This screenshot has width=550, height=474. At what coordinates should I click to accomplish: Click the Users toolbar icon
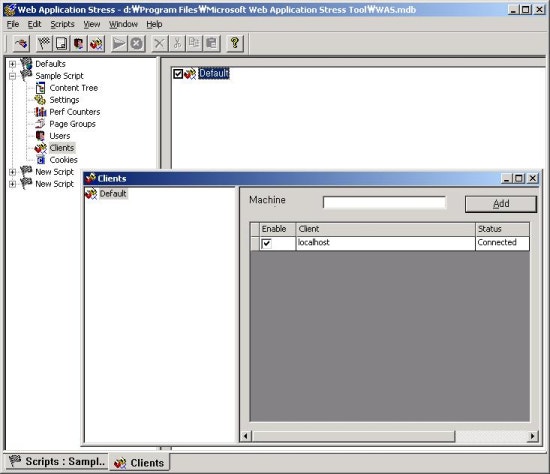tap(79, 44)
